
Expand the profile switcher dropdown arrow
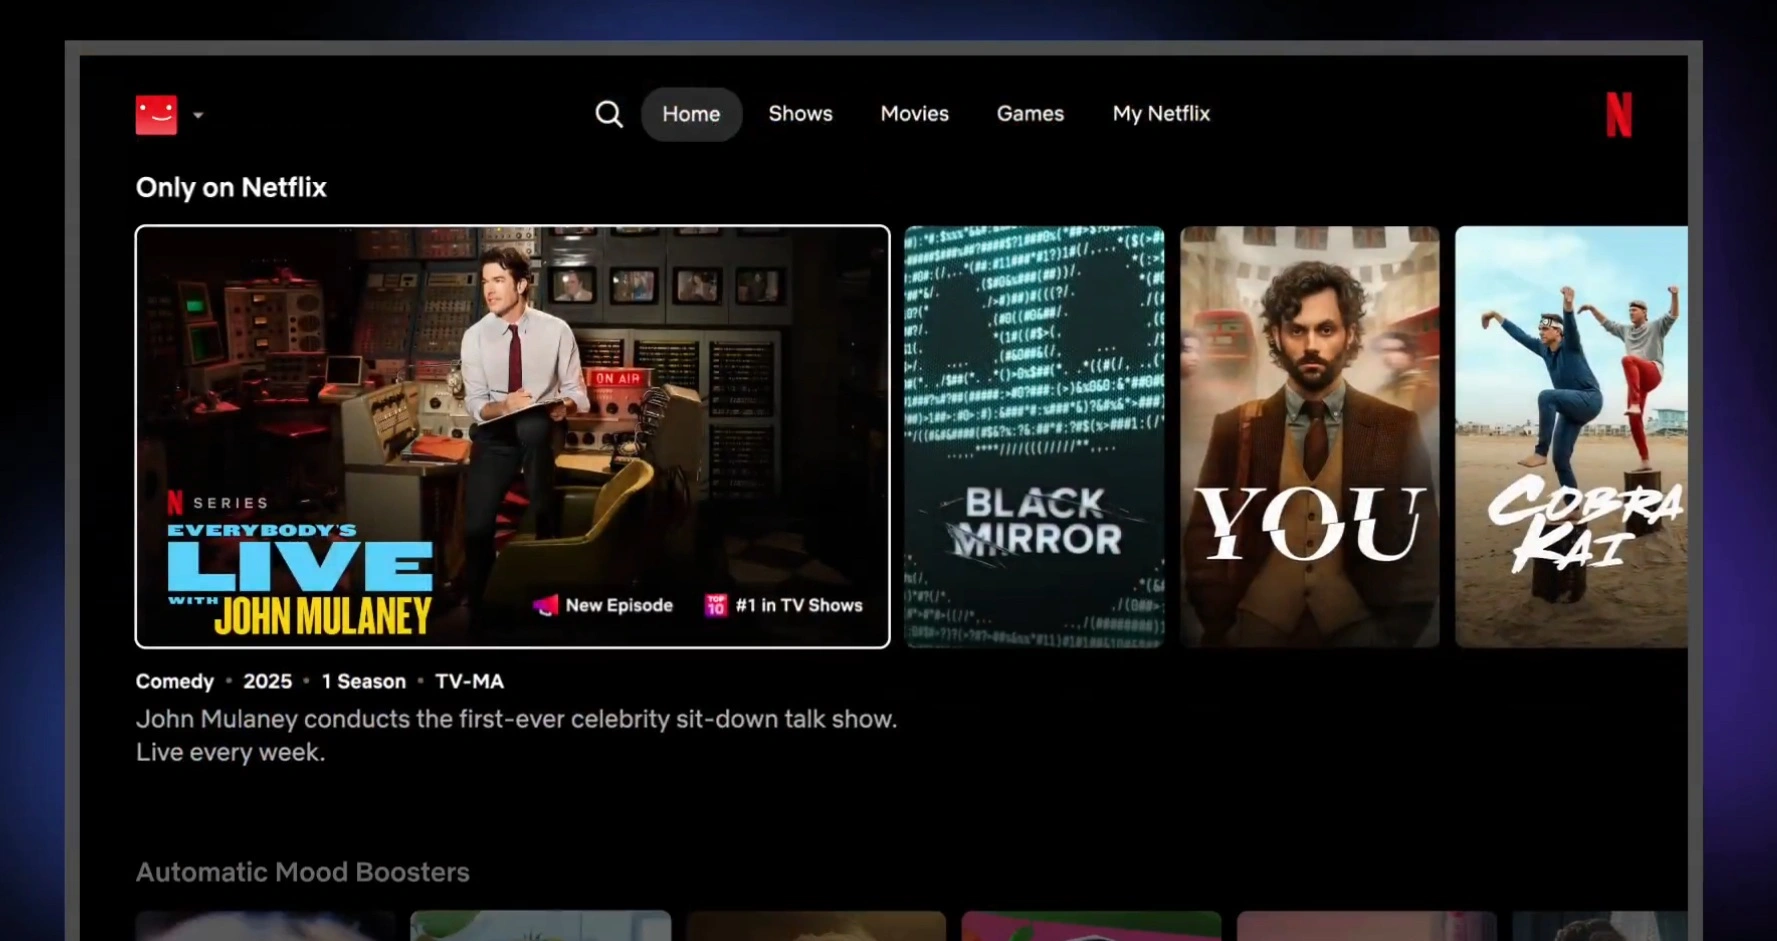point(198,115)
